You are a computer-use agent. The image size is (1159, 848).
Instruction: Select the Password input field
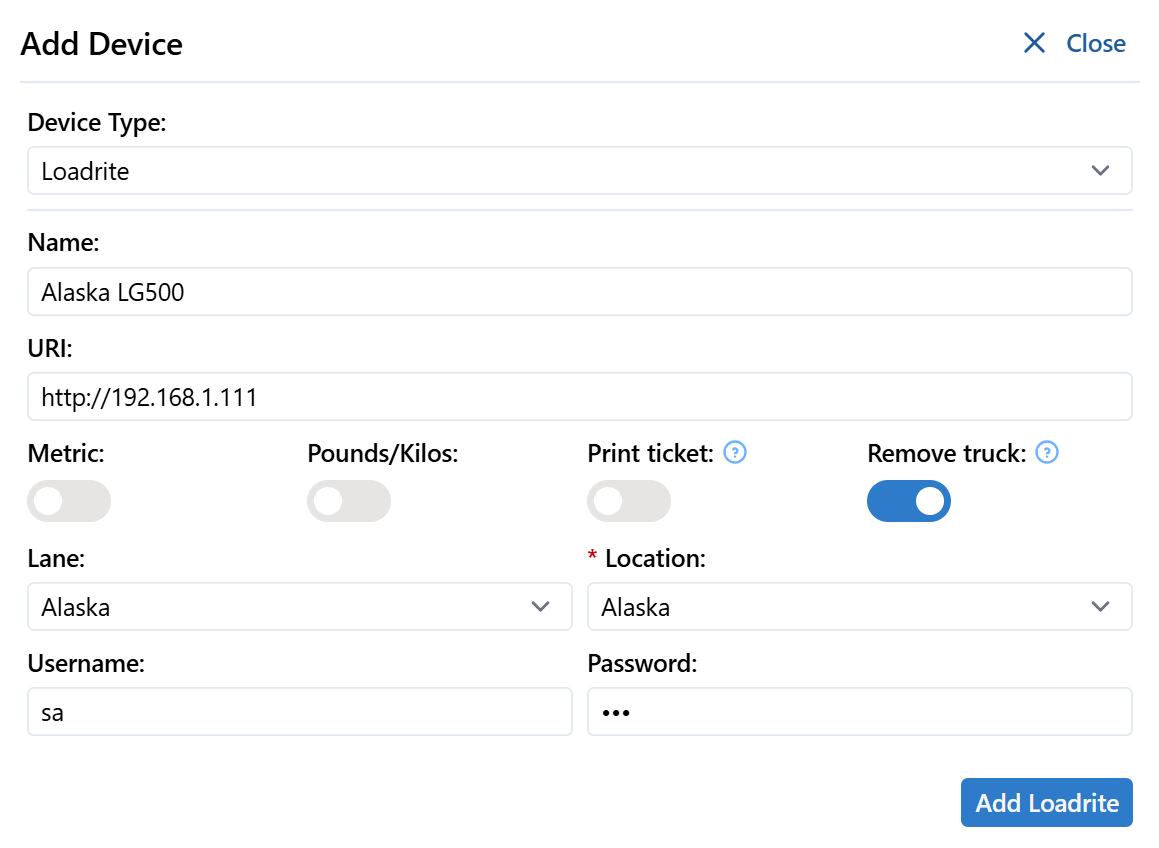coord(860,712)
